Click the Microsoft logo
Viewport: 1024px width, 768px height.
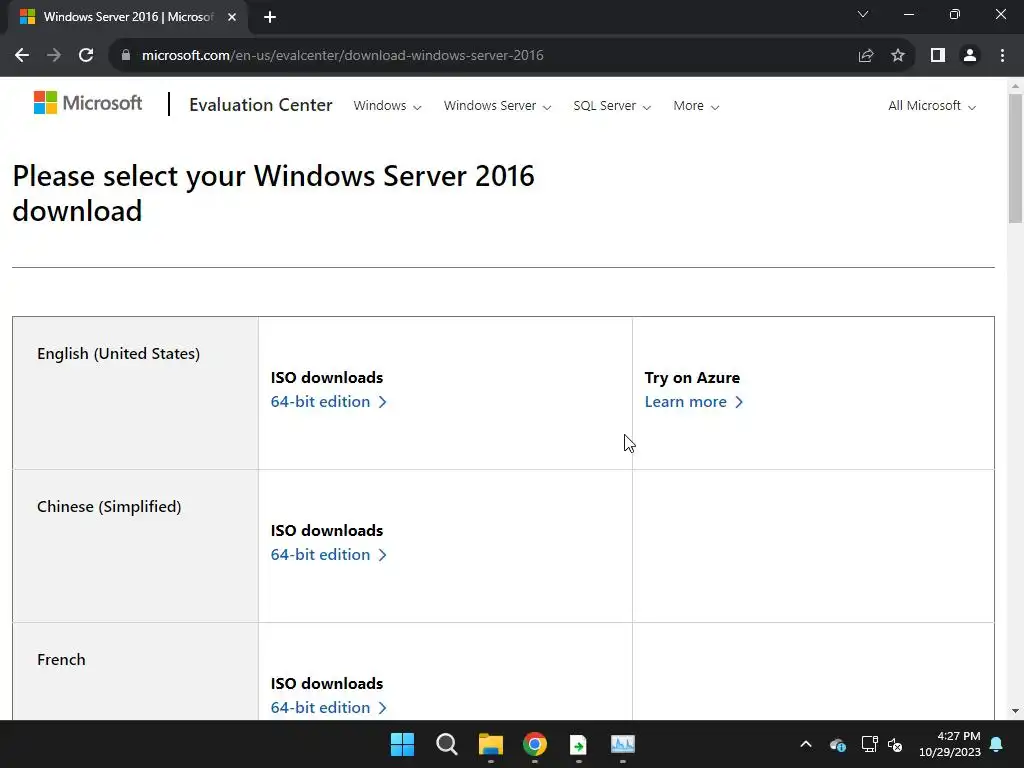(x=88, y=103)
